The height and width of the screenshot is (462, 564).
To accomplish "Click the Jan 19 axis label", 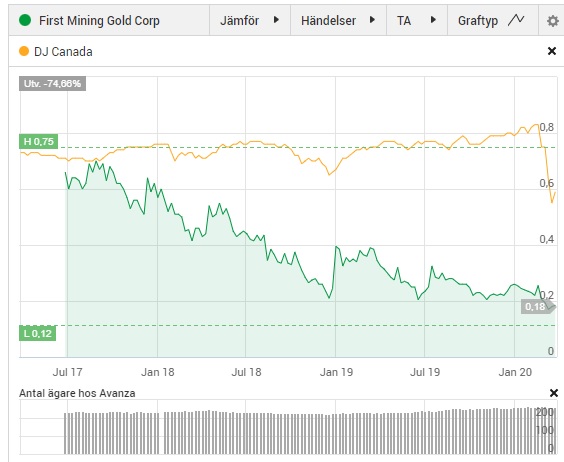I will 336,372.
